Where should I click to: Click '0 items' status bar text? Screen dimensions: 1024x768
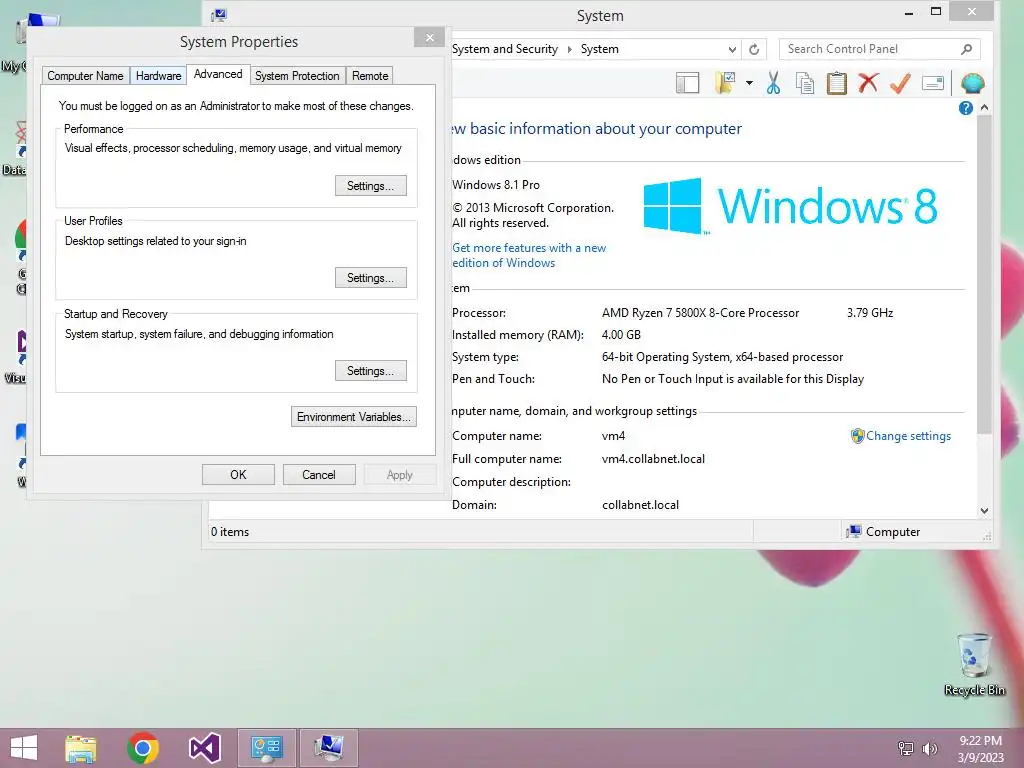230,532
